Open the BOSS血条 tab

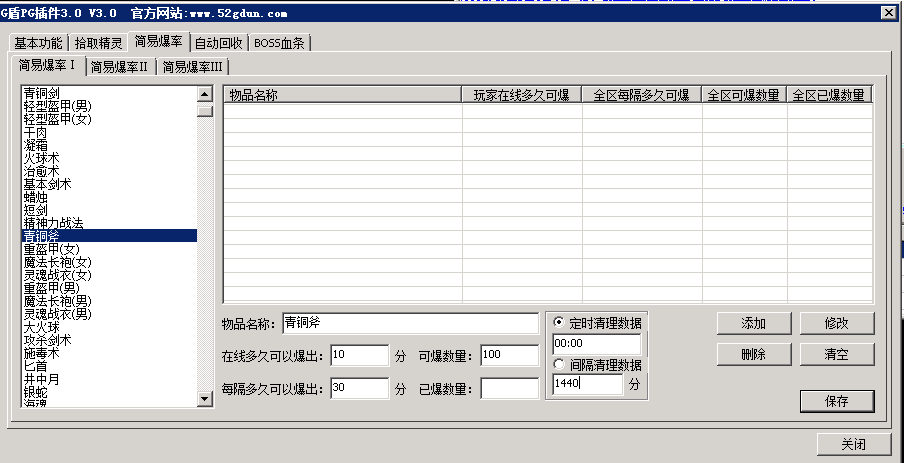tap(280, 43)
